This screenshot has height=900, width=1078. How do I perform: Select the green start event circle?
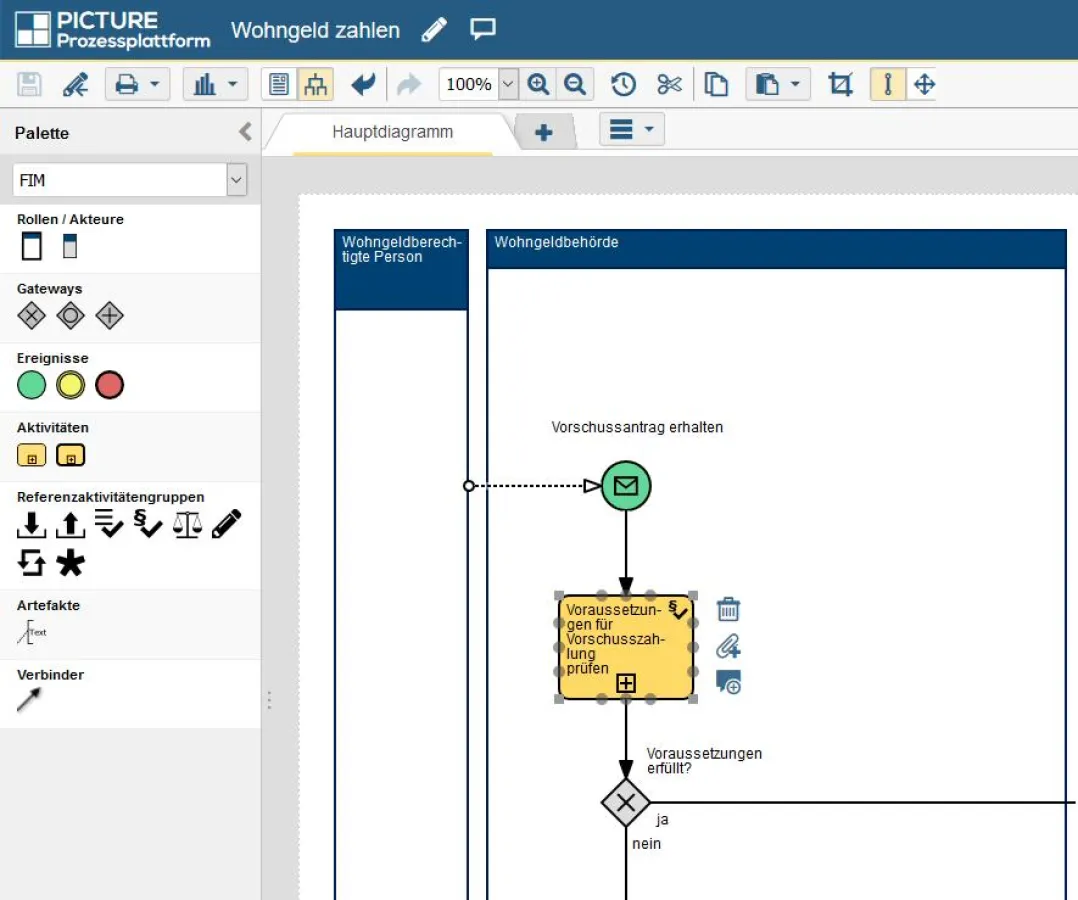[32, 385]
